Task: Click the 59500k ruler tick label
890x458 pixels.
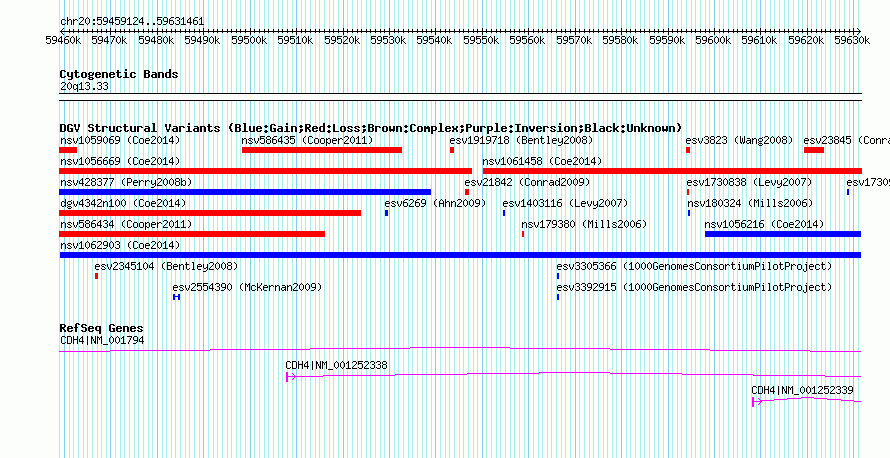Action: click(x=250, y=40)
